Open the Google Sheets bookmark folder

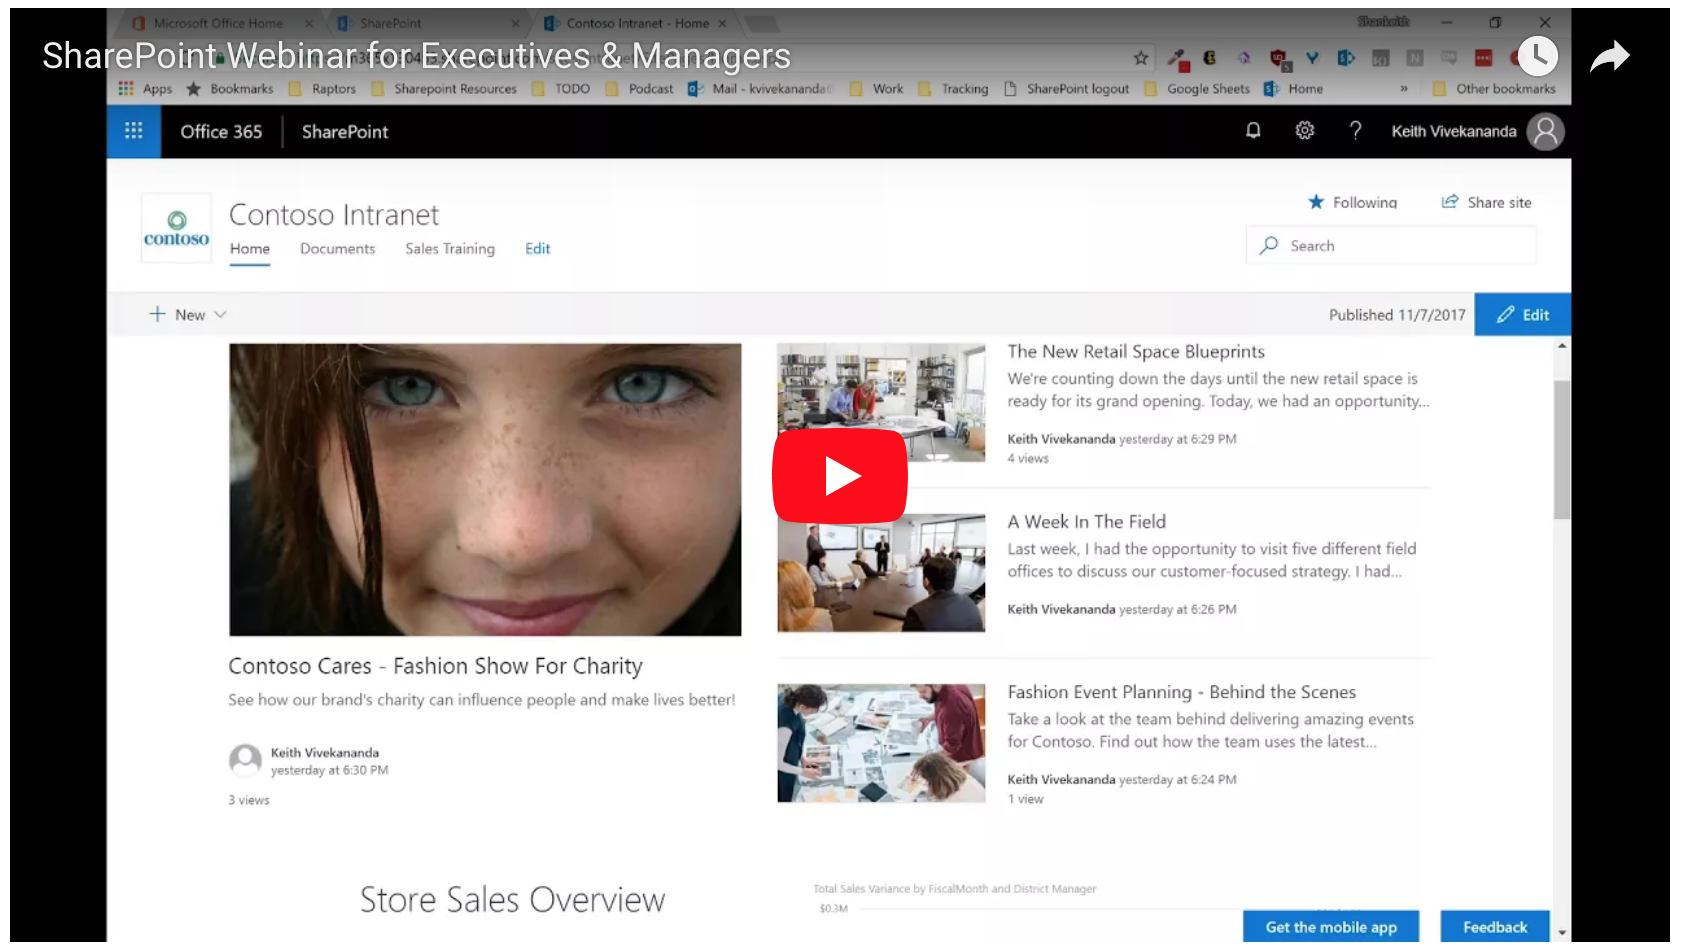(x=1197, y=89)
